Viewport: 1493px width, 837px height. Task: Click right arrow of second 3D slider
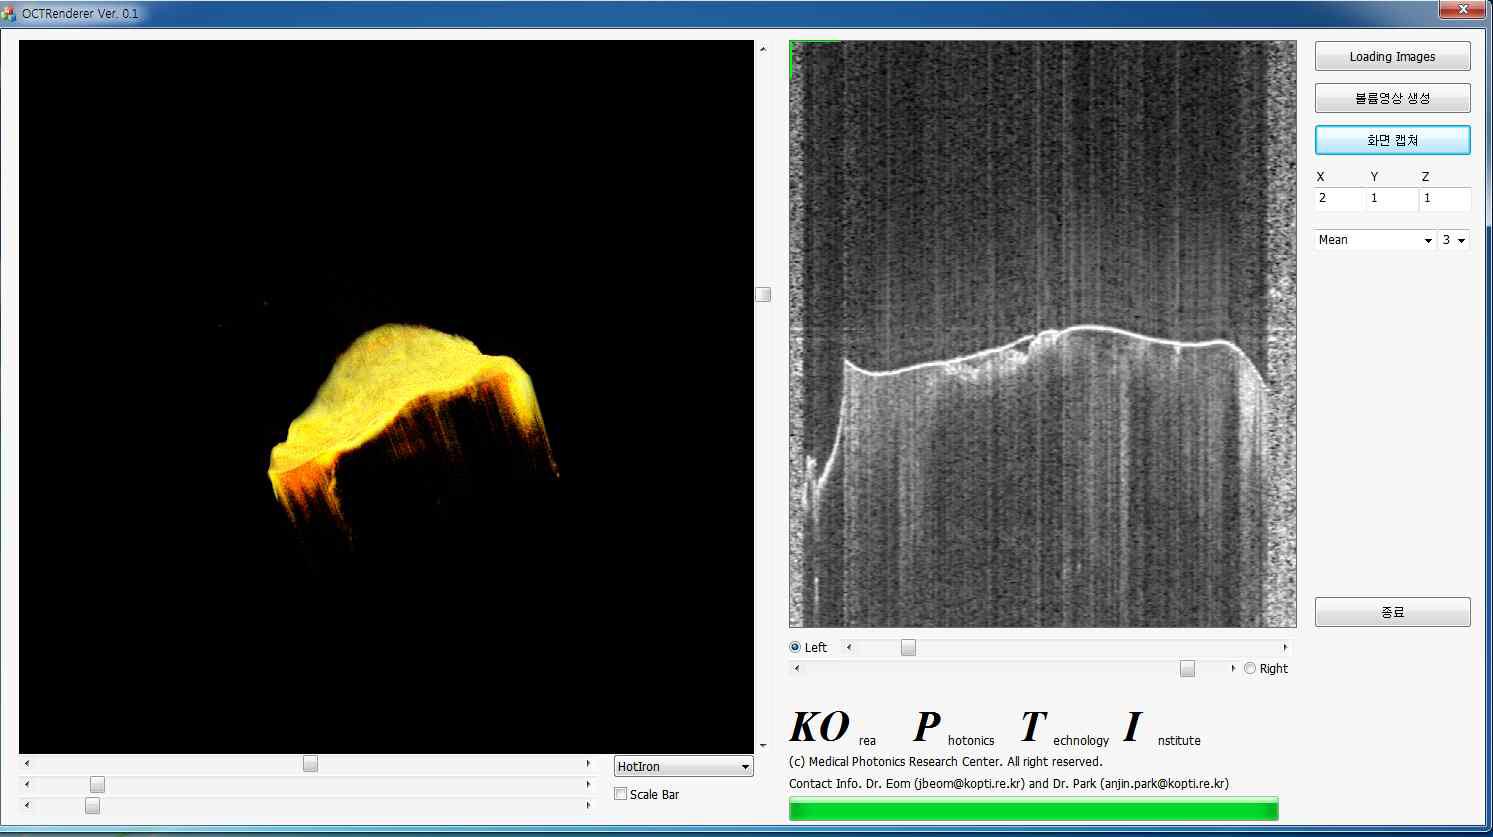click(588, 784)
